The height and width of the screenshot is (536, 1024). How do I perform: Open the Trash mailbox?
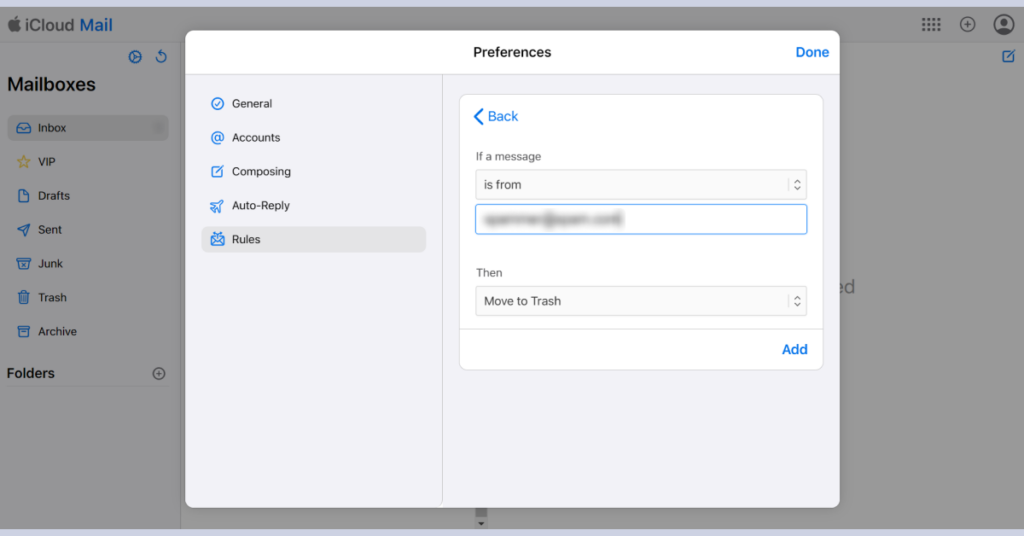pyautogui.click(x=52, y=297)
